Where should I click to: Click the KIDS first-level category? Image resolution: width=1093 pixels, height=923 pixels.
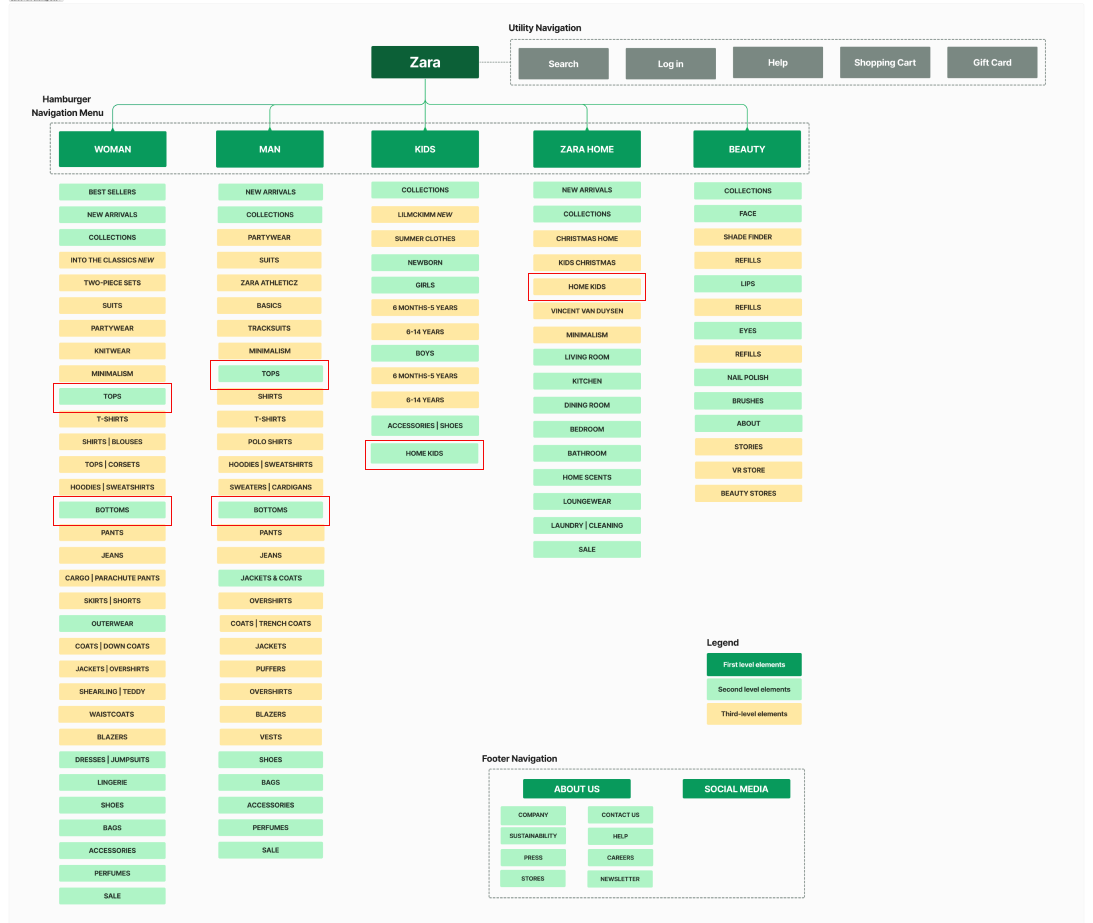pyautogui.click(x=425, y=149)
